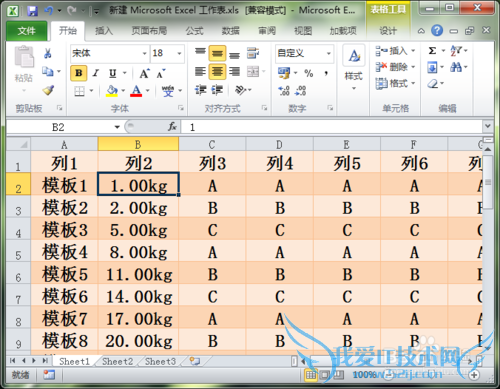This screenshot has width=500, height=389.
Task: Switch to 页面布局 Page Layout tab
Action: (149, 31)
